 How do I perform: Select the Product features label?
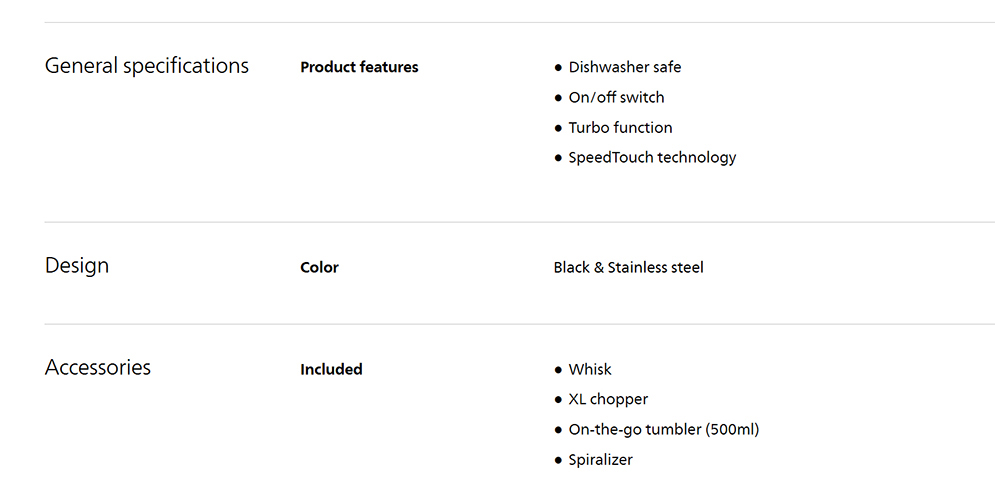(x=359, y=67)
